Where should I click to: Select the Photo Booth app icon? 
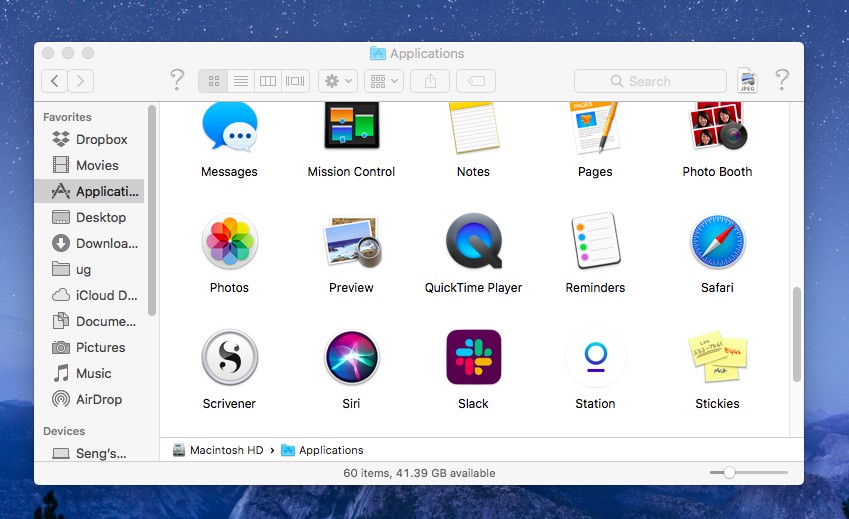point(717,126)
